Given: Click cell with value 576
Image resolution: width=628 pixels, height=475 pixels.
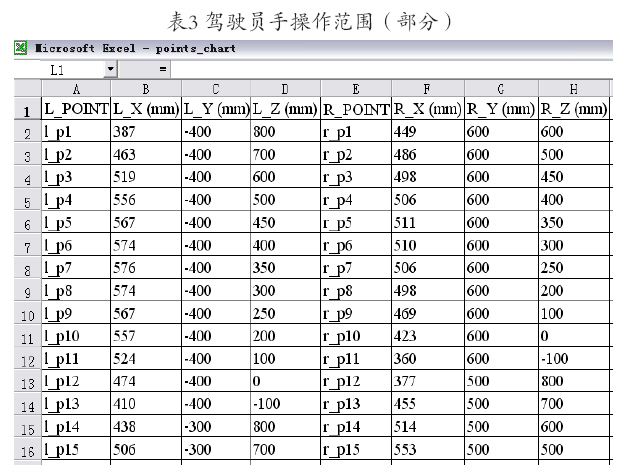Looking at the screenshot, I should 146,268.
